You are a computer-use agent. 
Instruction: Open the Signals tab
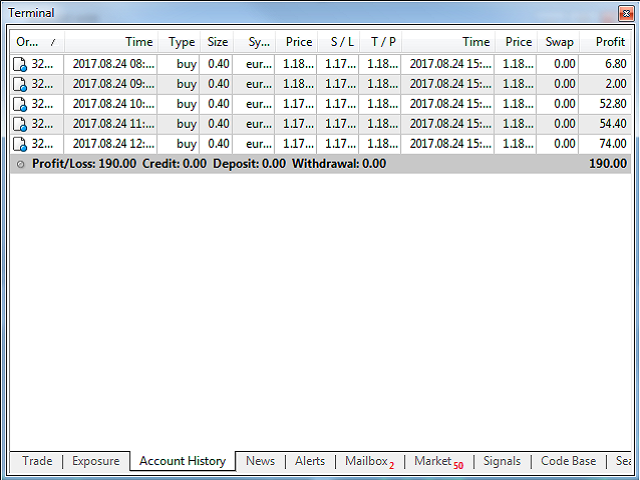502,461
